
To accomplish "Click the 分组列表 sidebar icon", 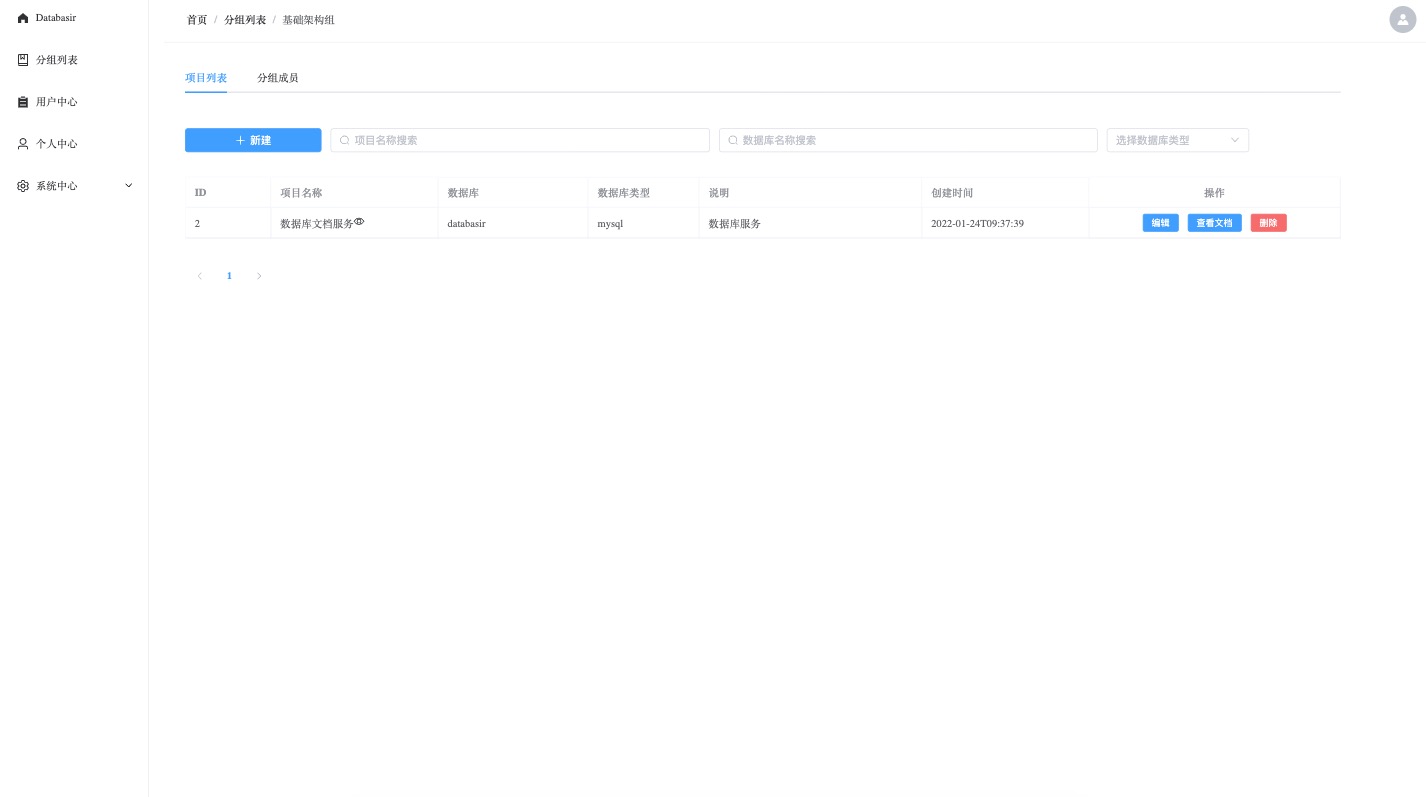I will [x=23, y=60].
